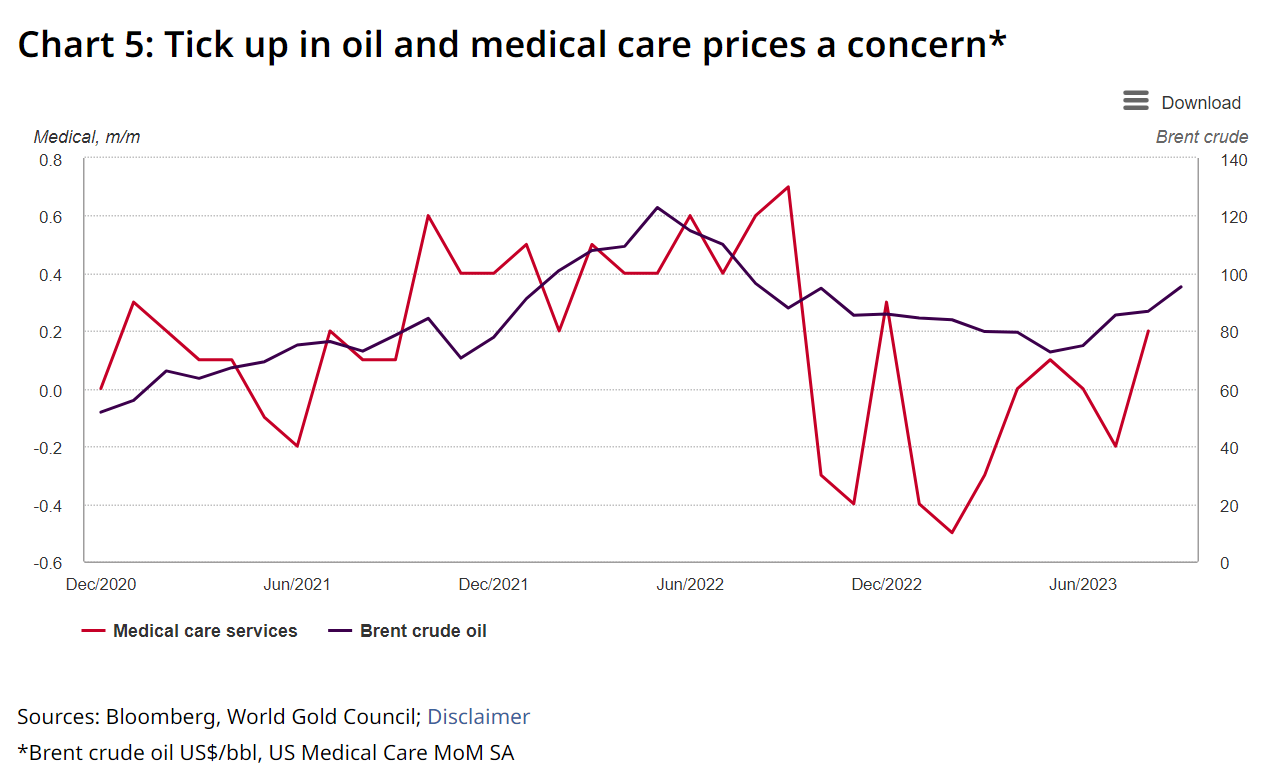The width and height of the screenshot is (1275, 783).
Task: Open the chart Download hamburger menu icon
Action: click(x=1135, y=101)
